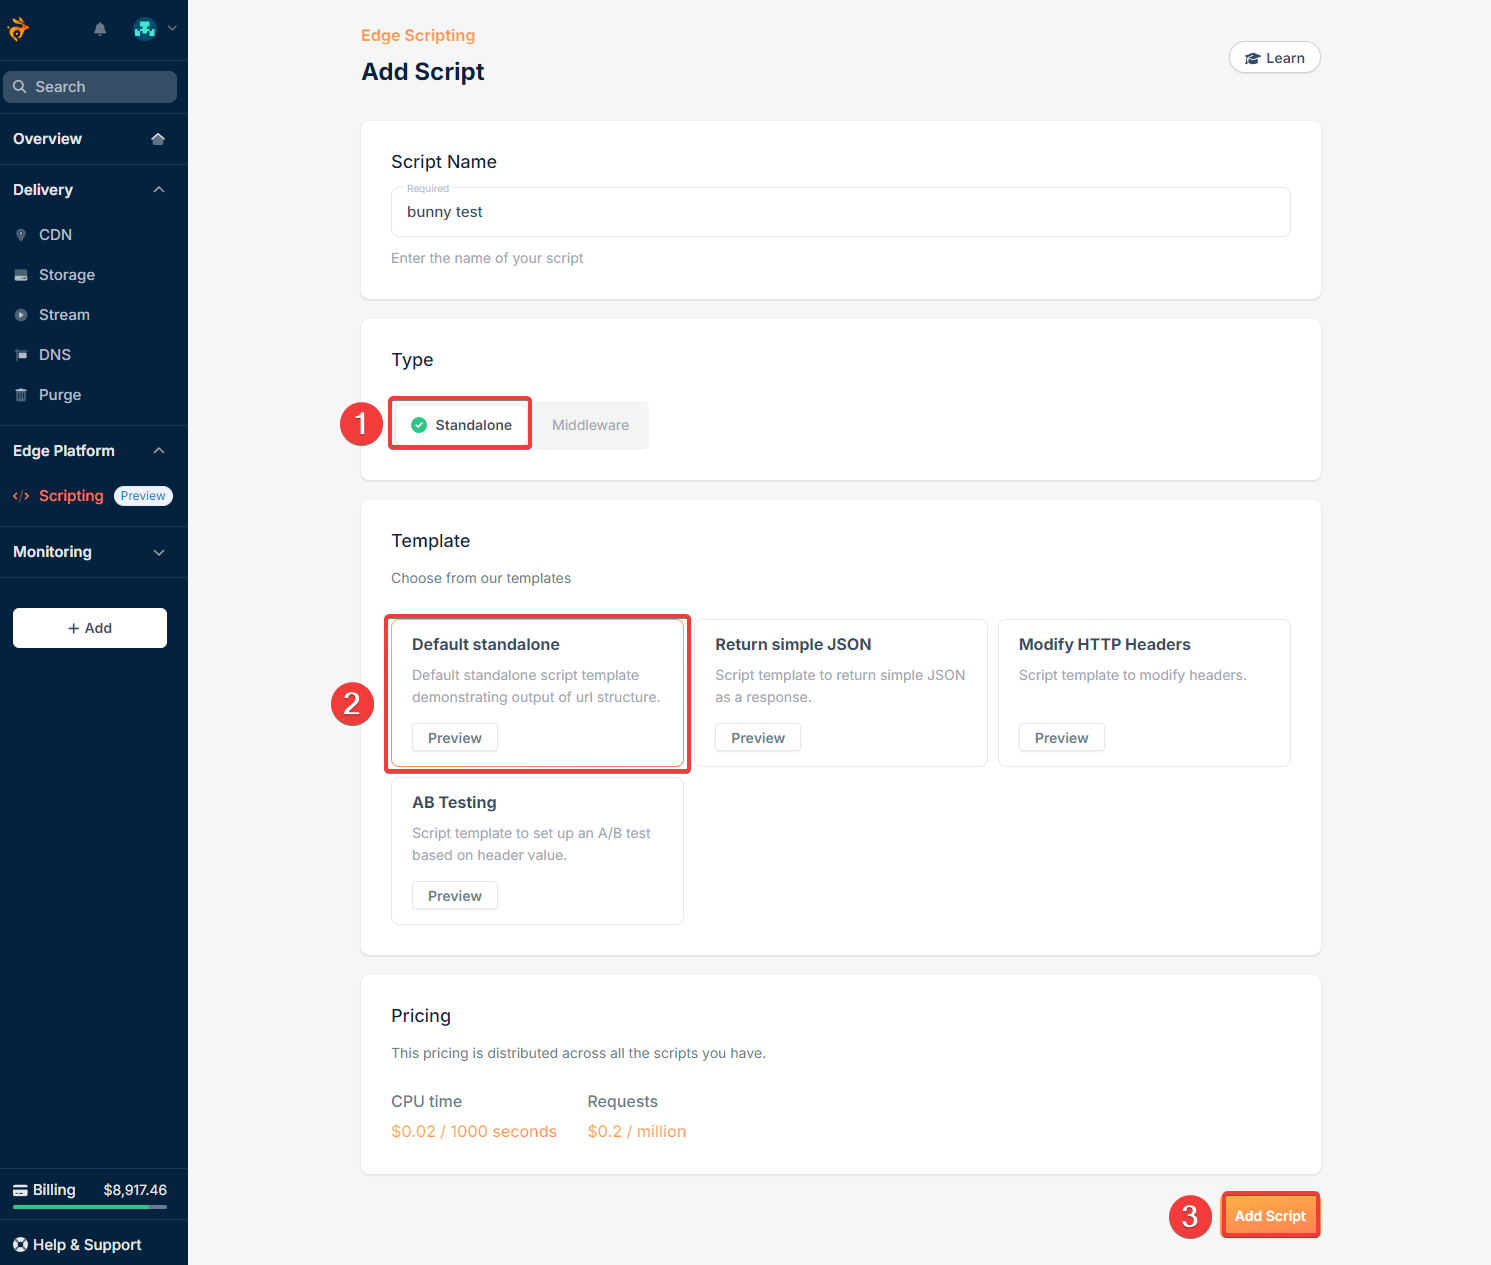
Task: Click the Billing card icon
Action: (x=20, y=1190)
